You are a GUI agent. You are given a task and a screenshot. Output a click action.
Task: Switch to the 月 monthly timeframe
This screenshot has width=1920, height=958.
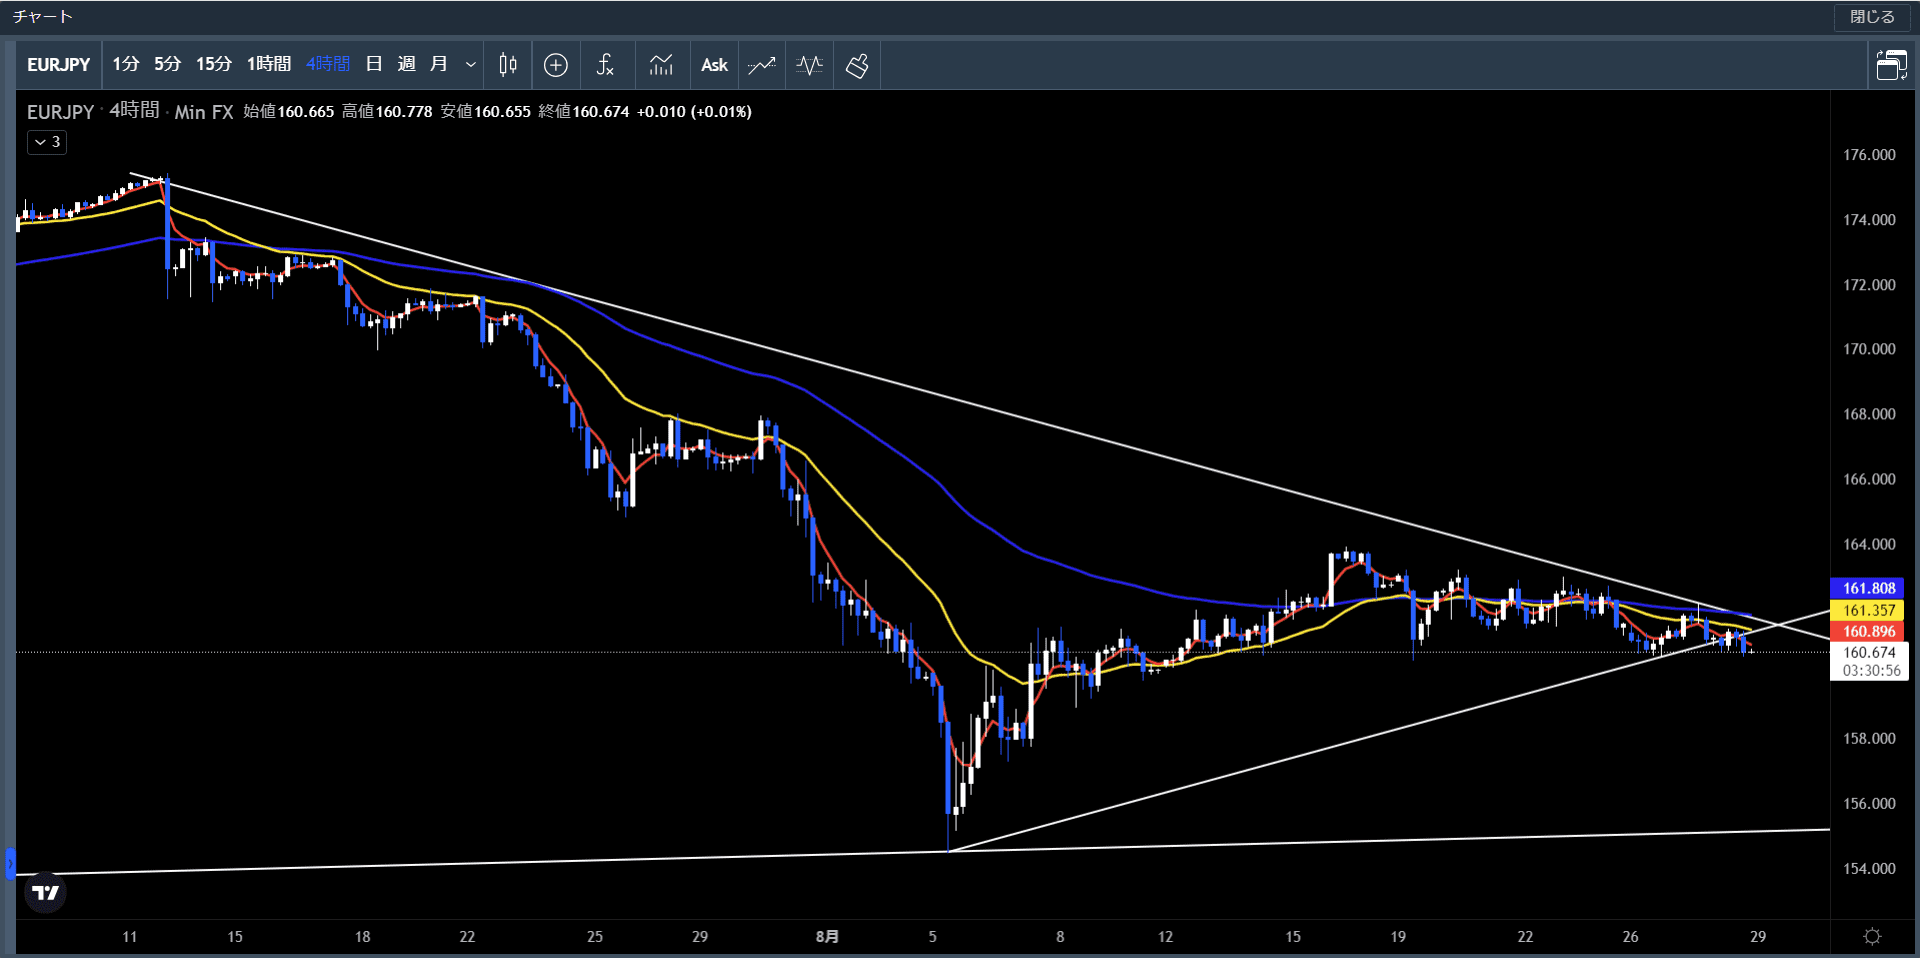(438, 64)
